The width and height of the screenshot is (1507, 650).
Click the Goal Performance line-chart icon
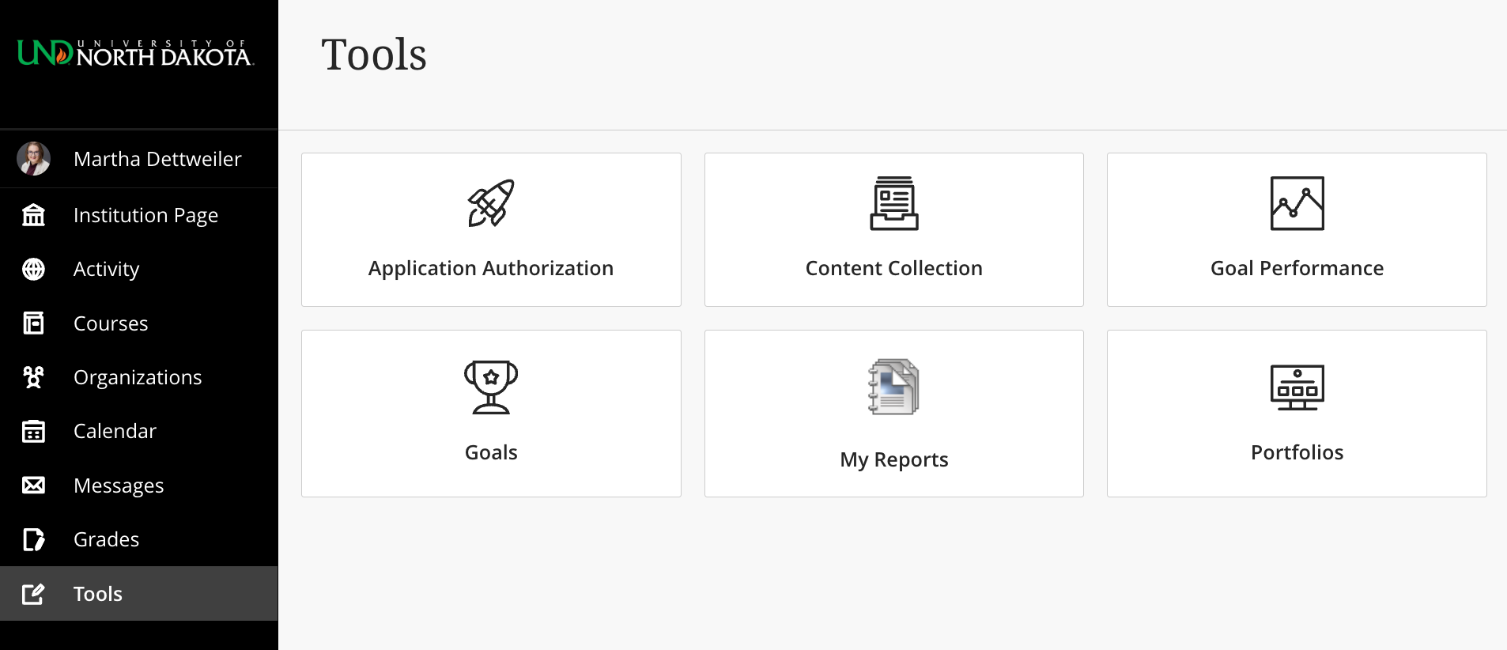click(x=1296, y=203)
